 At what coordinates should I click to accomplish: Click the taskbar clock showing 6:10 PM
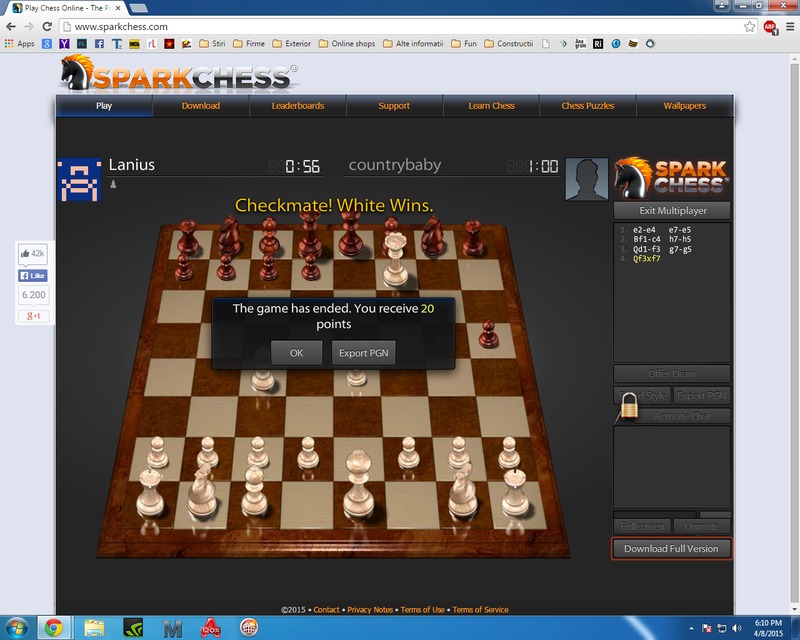pyautogui.click(x=768, y=628)
